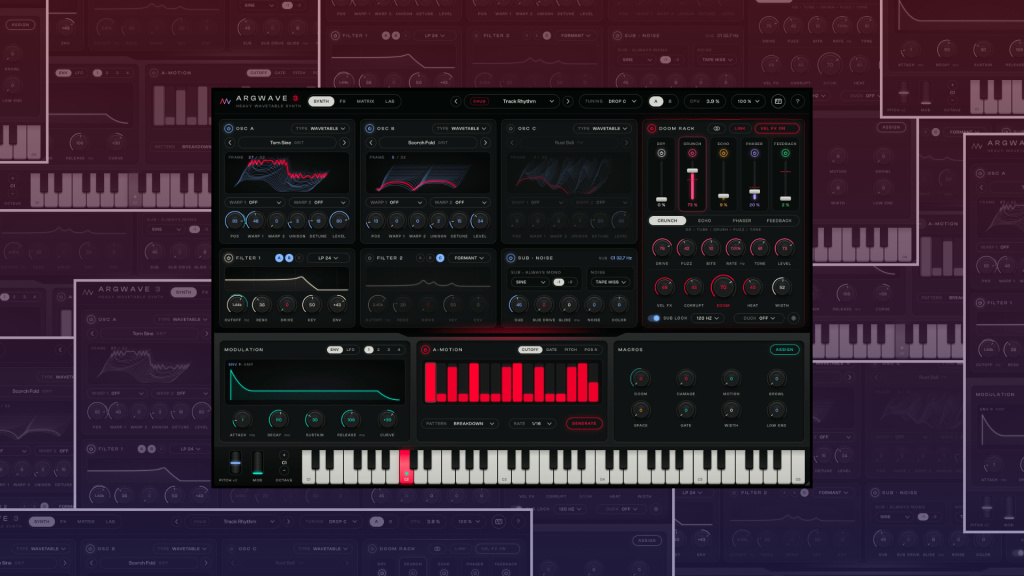
Task: Click the Macros Assign button
Action: click(x=784, y=349)
